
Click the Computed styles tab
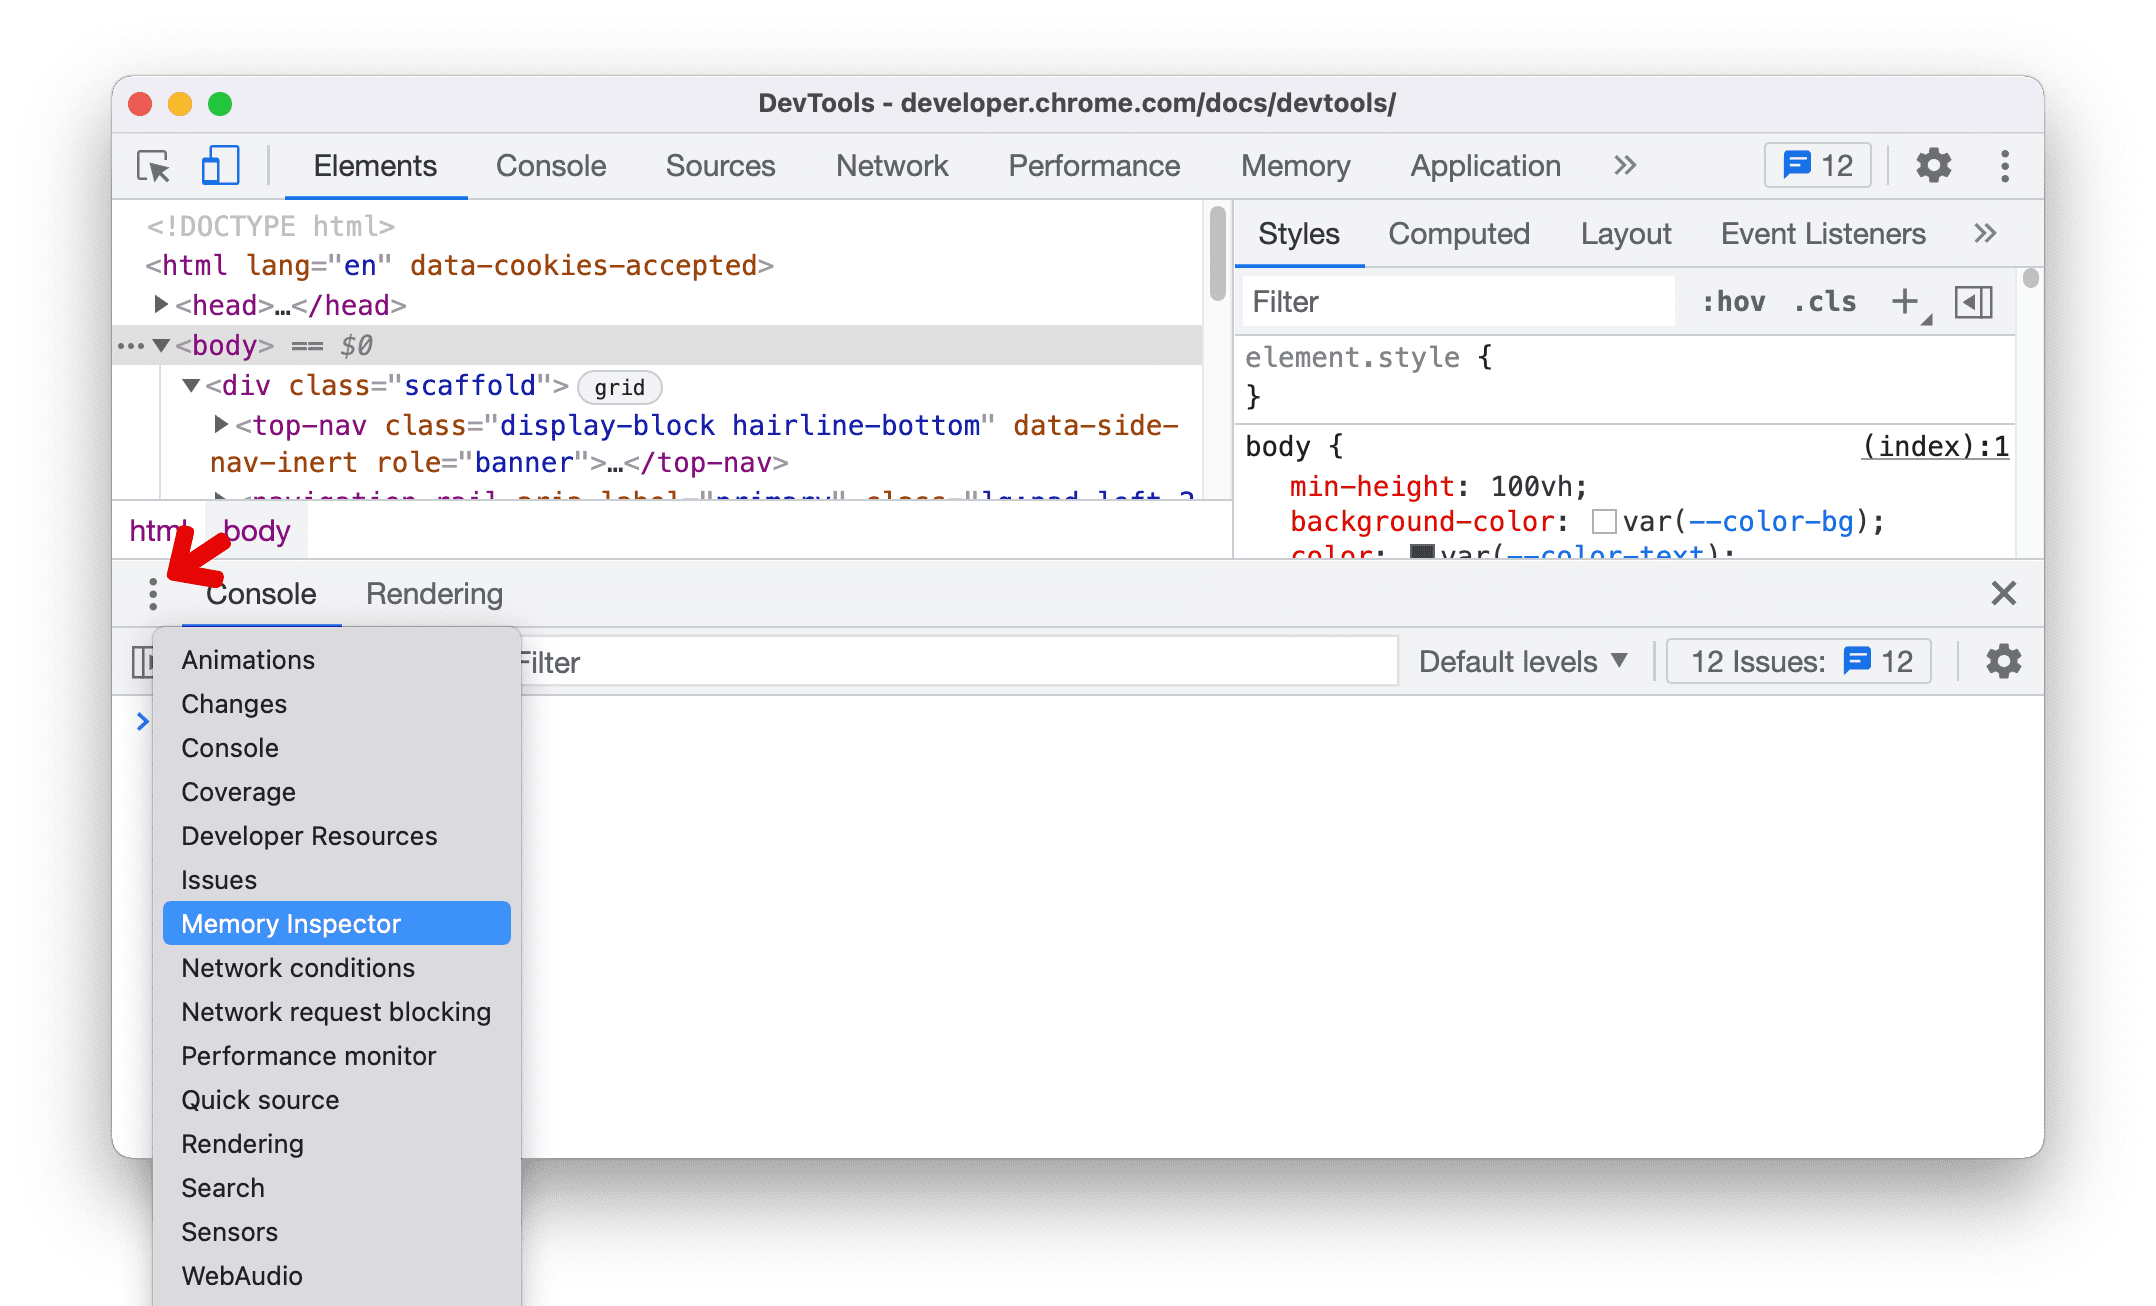pyautogui.click(x=1460, y=234)
